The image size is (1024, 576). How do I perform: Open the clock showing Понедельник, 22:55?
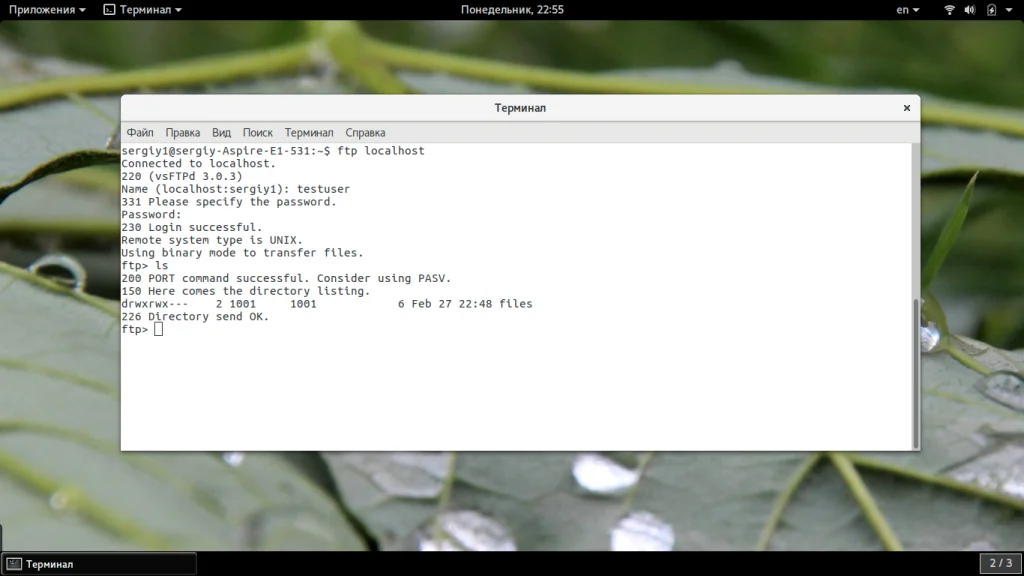pos(512,10)
